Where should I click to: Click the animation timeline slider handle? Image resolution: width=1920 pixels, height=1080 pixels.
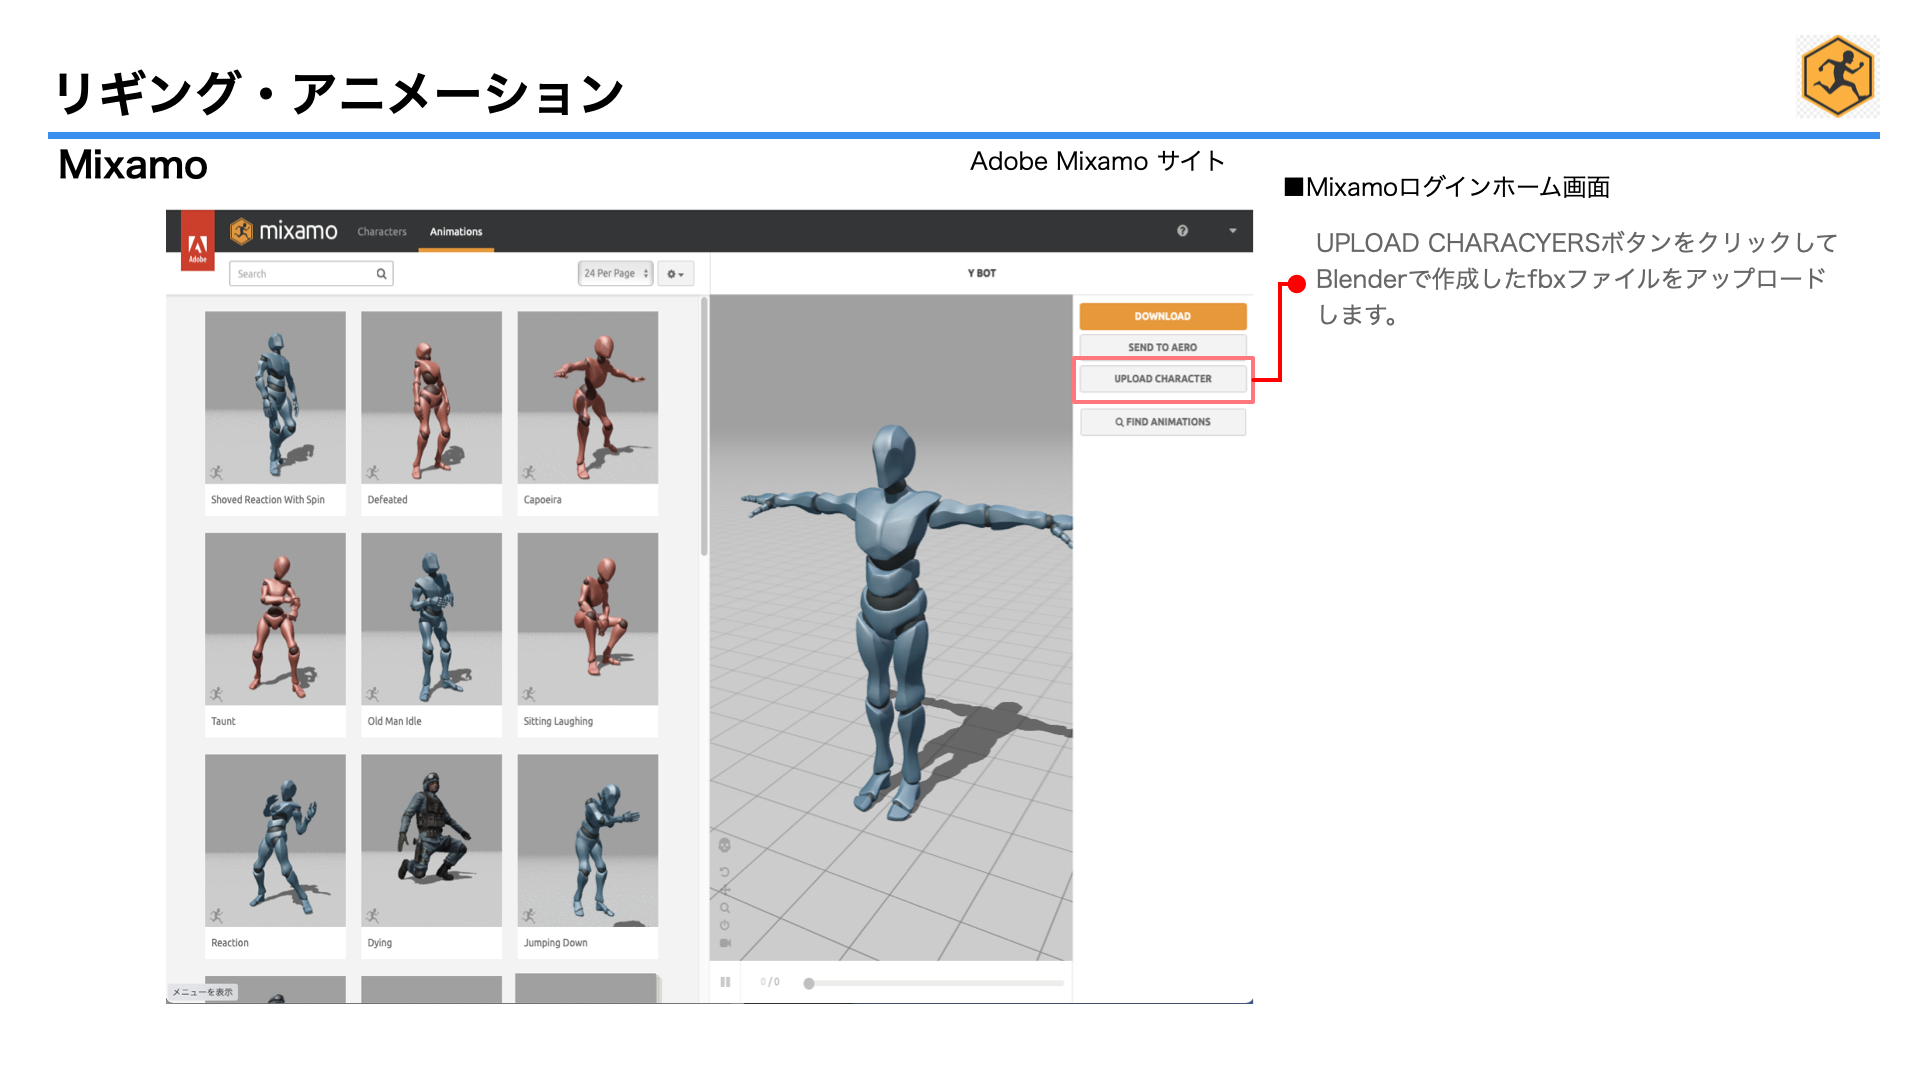[809, 983]
